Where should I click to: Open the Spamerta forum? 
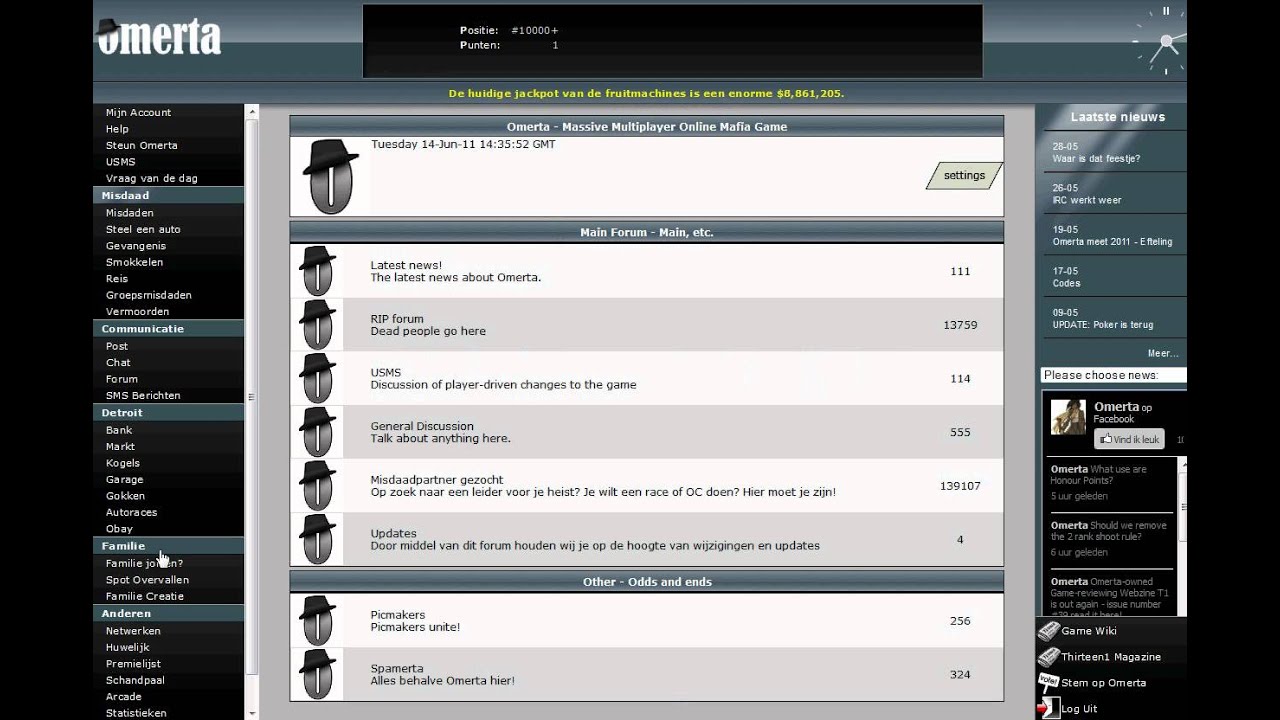click(x=397, y=669)
